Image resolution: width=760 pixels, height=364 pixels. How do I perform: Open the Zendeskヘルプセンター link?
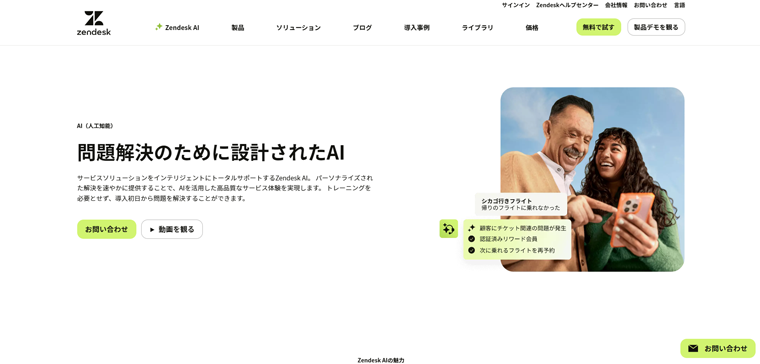(x=567, y=5)
